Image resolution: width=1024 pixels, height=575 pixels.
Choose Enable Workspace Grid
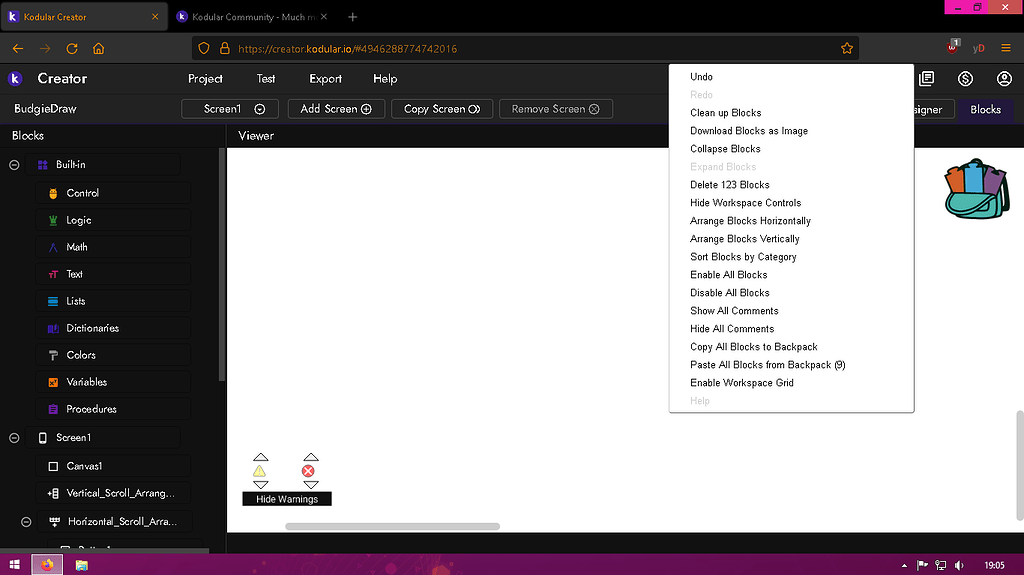(x=792, y=383)
